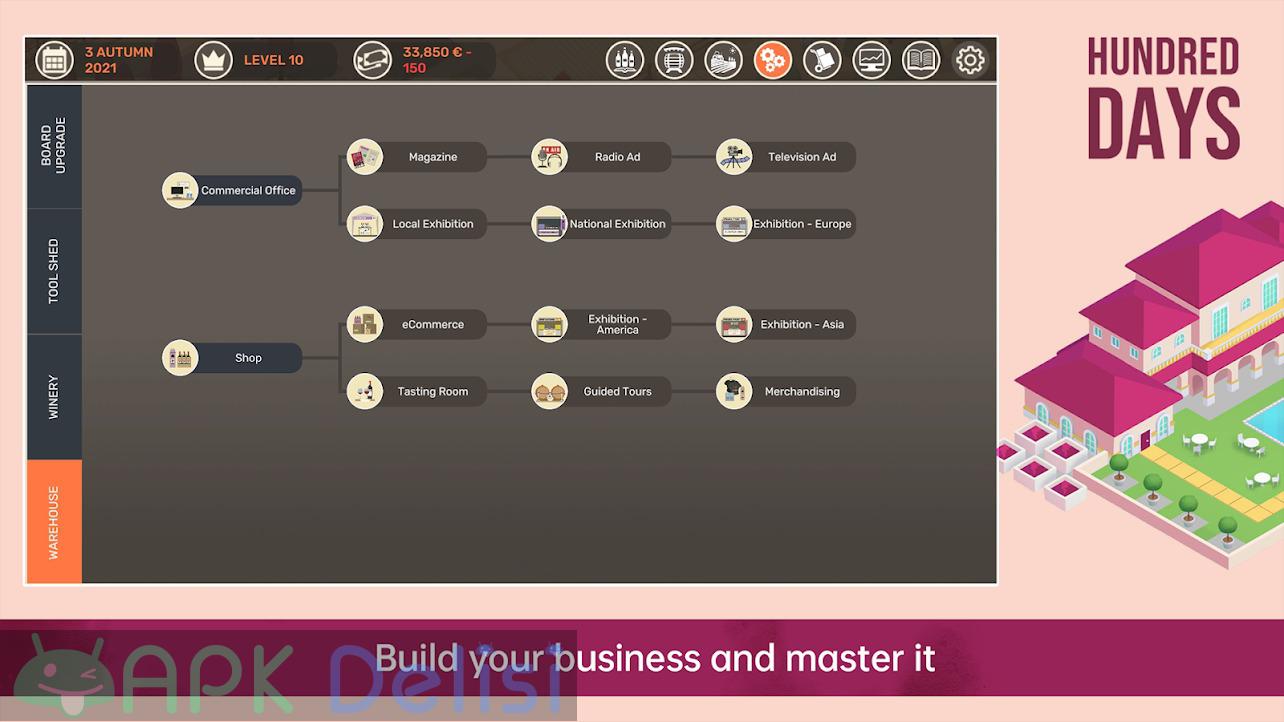Choose the Television Ad upgrade
Viewport: 1284px width, 722px height.
click(787, 157)
